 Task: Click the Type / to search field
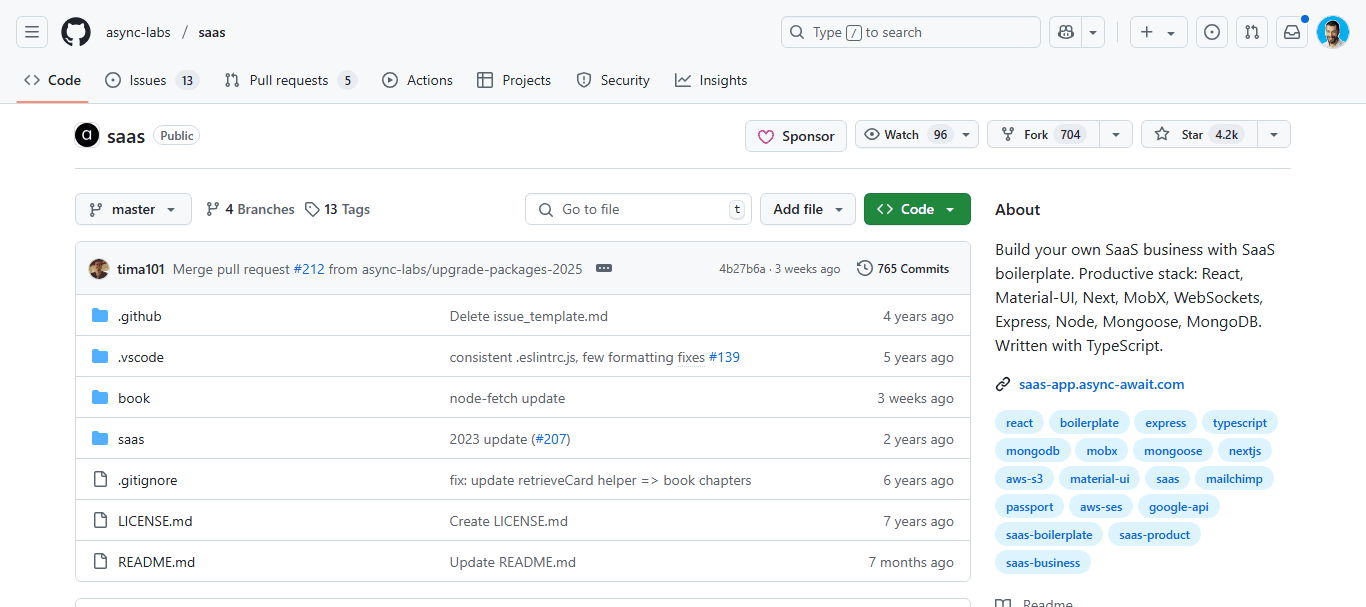911,32
